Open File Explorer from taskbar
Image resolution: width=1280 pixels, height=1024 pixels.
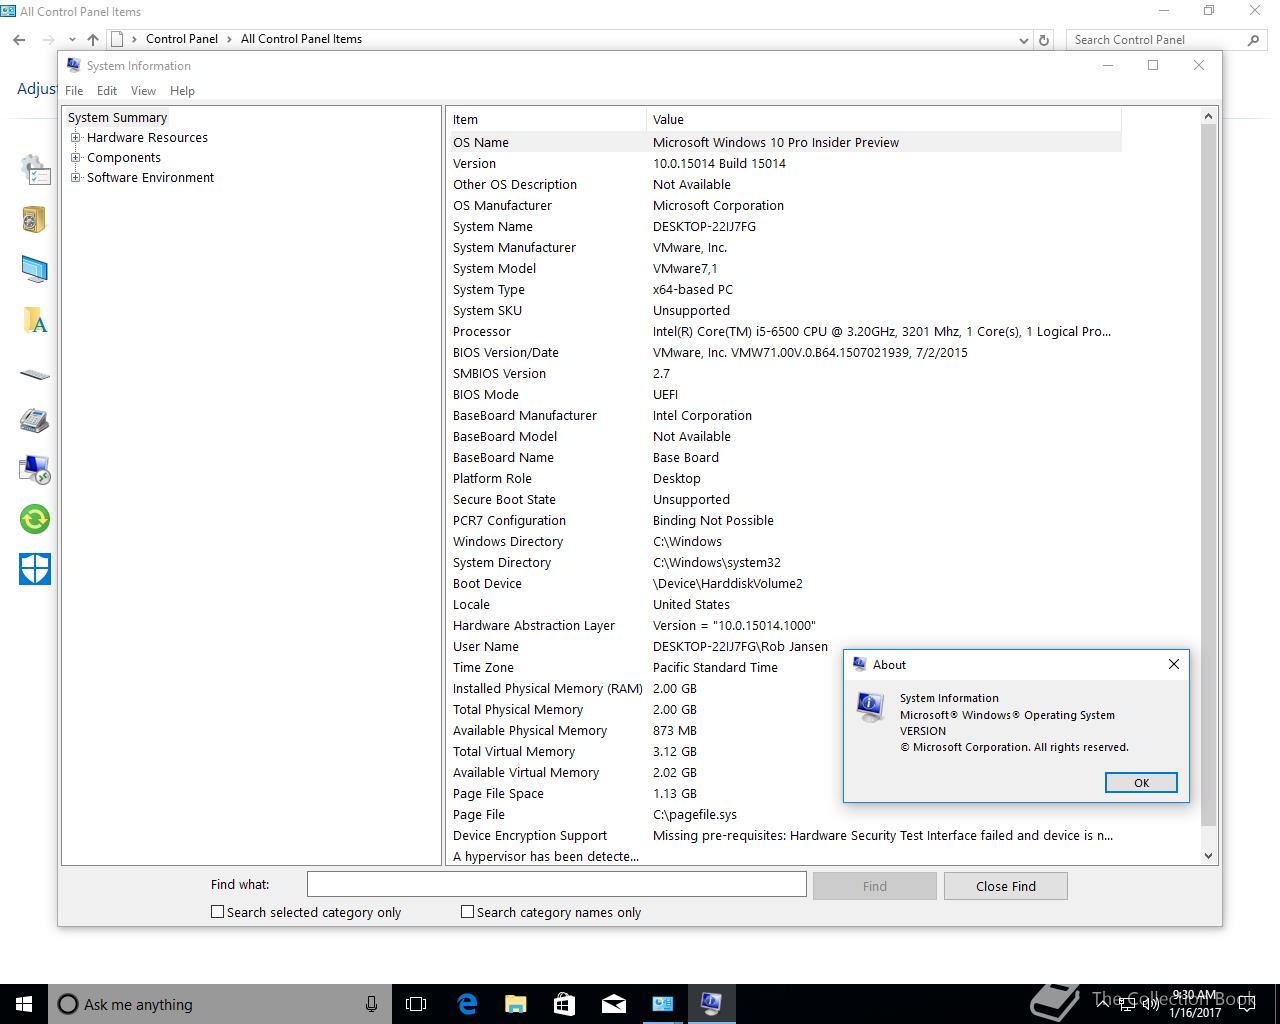[515, 1004]
